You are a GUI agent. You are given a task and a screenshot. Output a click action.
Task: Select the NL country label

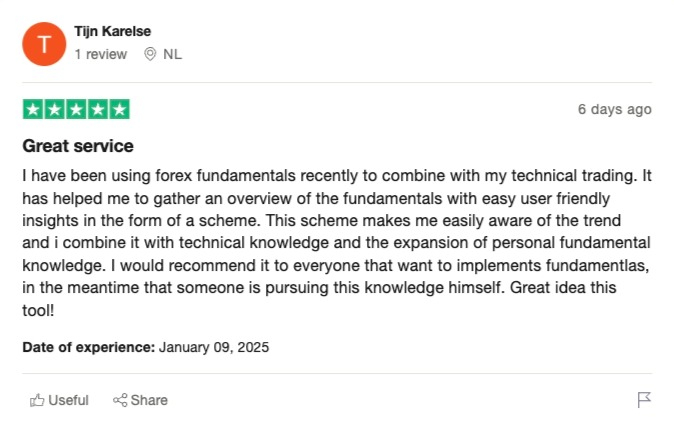172,54
